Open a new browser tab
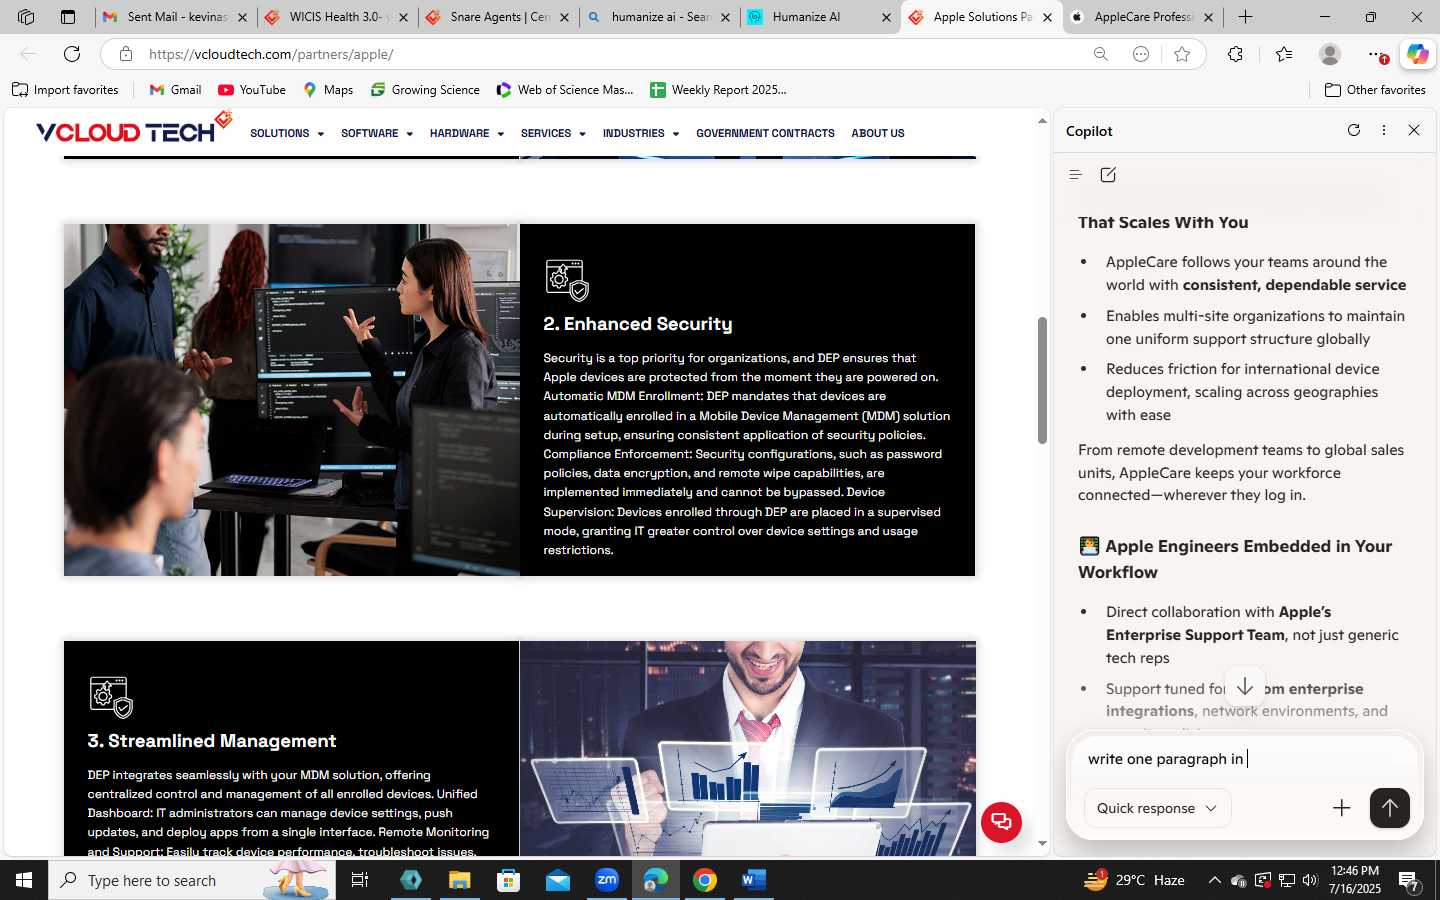Viewport: 1440px width, 900px height. click(1245, 17)
